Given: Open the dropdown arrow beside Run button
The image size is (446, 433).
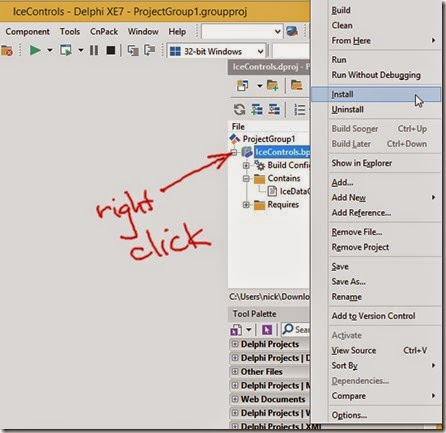Looking at the screenshot, I should 50,51.
